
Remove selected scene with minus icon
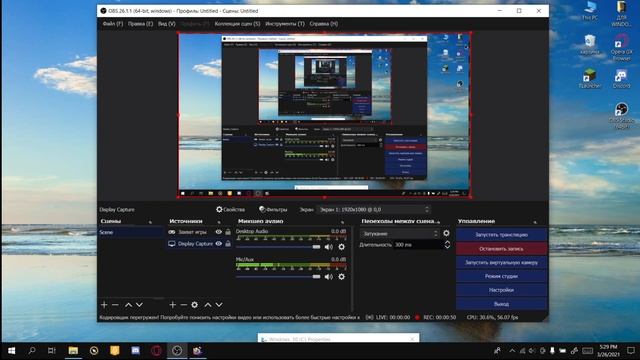tap(116, 304)
